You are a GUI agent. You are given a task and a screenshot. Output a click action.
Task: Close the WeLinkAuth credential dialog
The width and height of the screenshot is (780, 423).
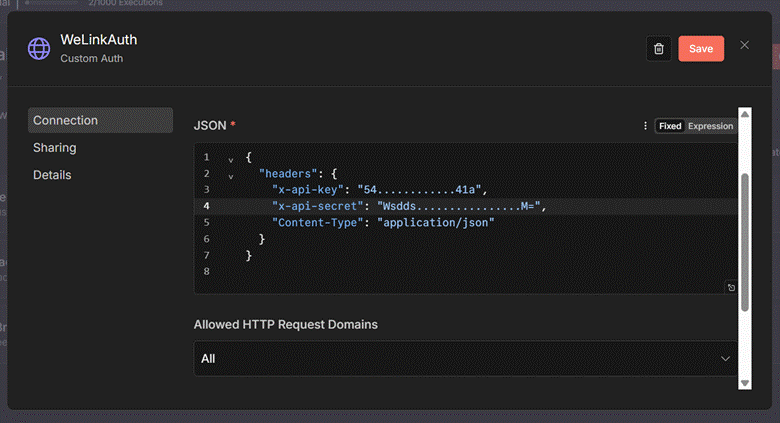(744, 45)
